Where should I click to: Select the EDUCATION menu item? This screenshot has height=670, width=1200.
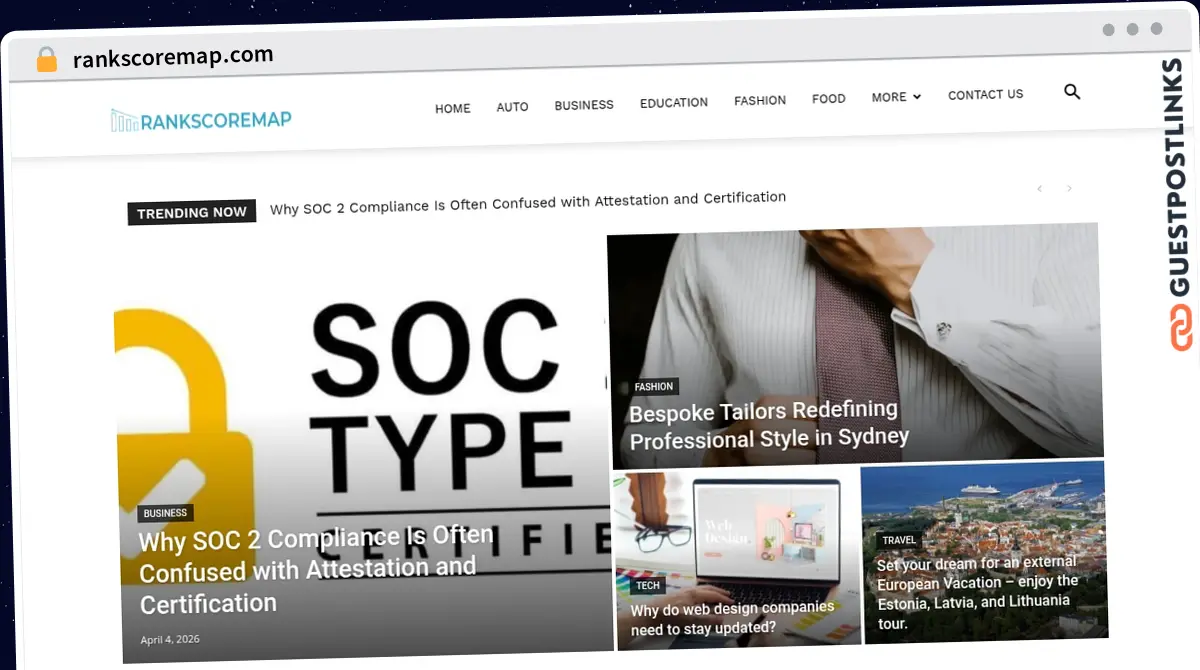[x=674, y=102]
